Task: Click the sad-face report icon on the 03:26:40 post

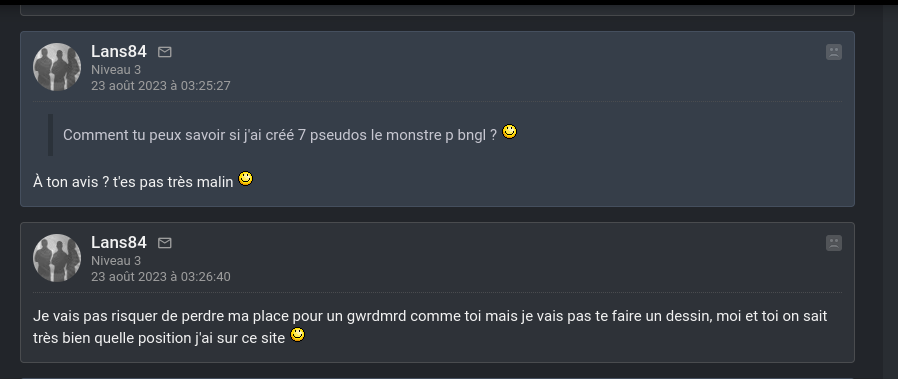Action: coord(834,243)
